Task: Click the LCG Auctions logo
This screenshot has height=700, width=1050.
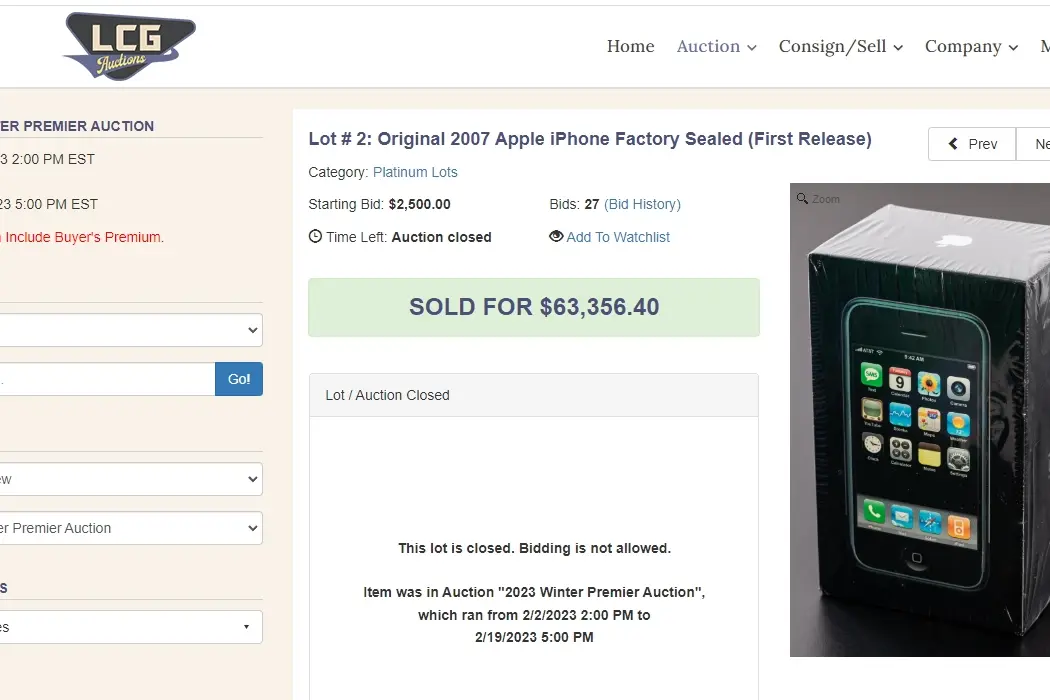Action: tap(129, 46)
